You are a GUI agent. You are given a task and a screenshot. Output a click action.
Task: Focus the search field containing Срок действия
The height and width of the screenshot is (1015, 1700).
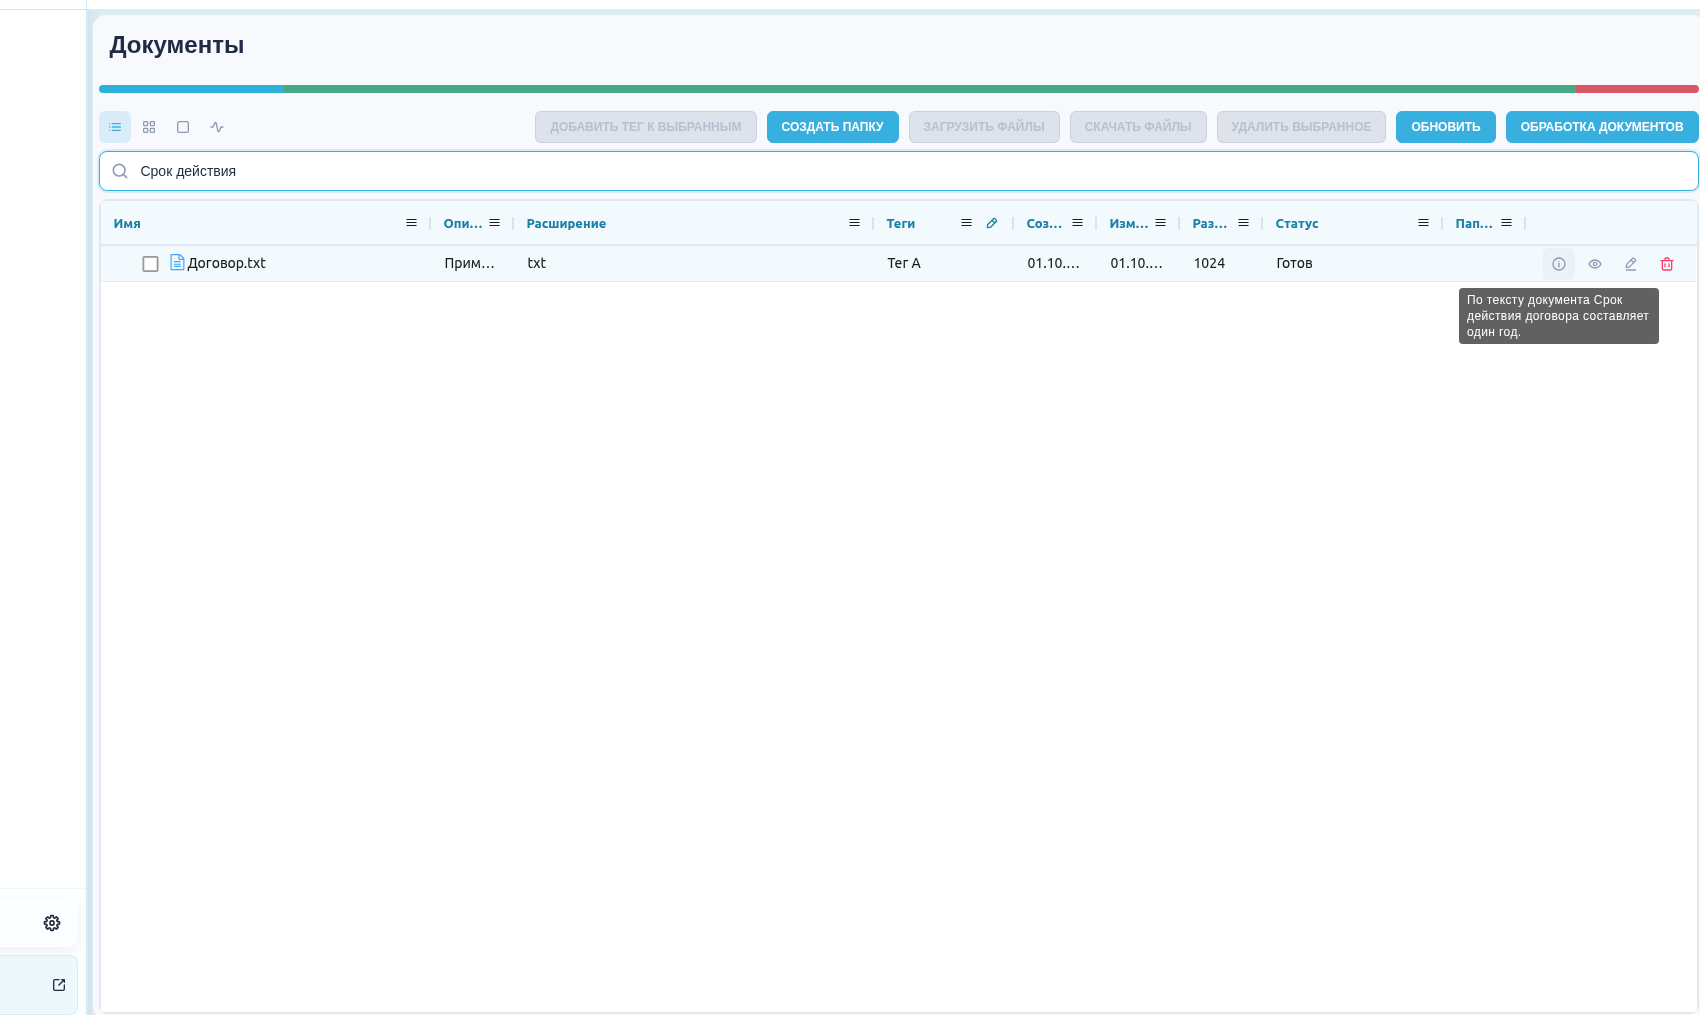[899, 171]
